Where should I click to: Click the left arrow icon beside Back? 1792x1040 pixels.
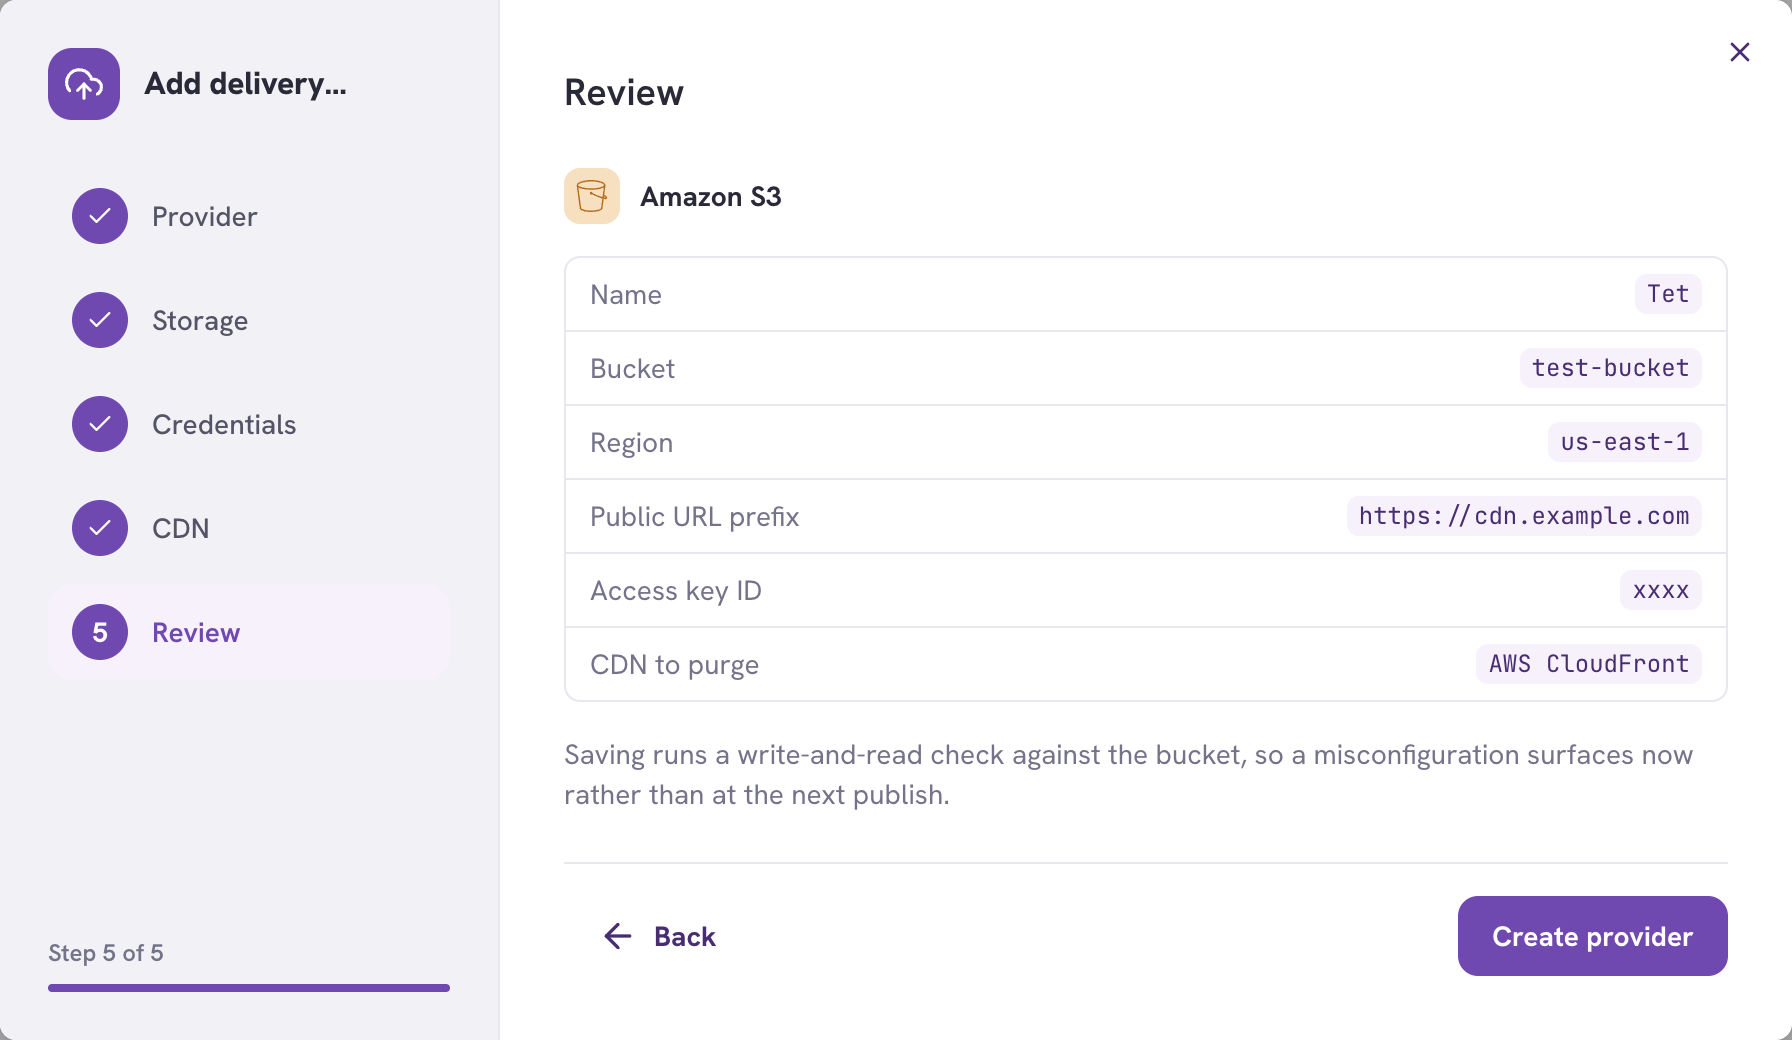618,936
